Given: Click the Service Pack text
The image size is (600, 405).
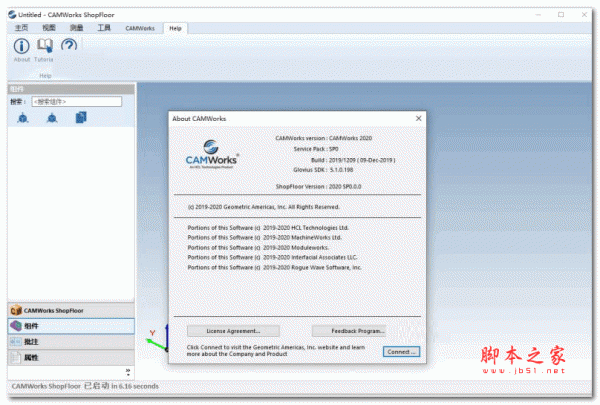Looking at the screenshot, I should pyautogui.click(x=316, y=149).
